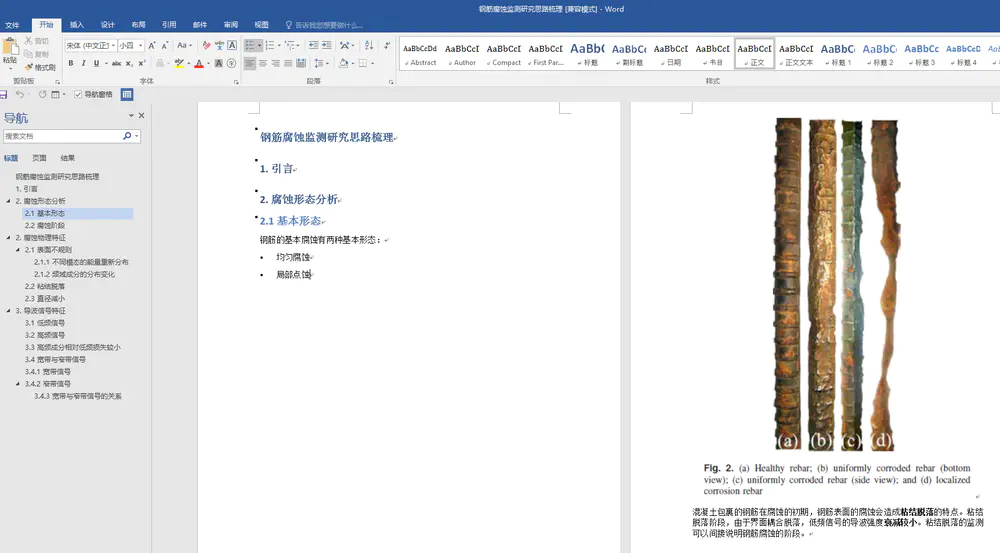
Task: Increase paragraph indent
Action: [327, 45]
